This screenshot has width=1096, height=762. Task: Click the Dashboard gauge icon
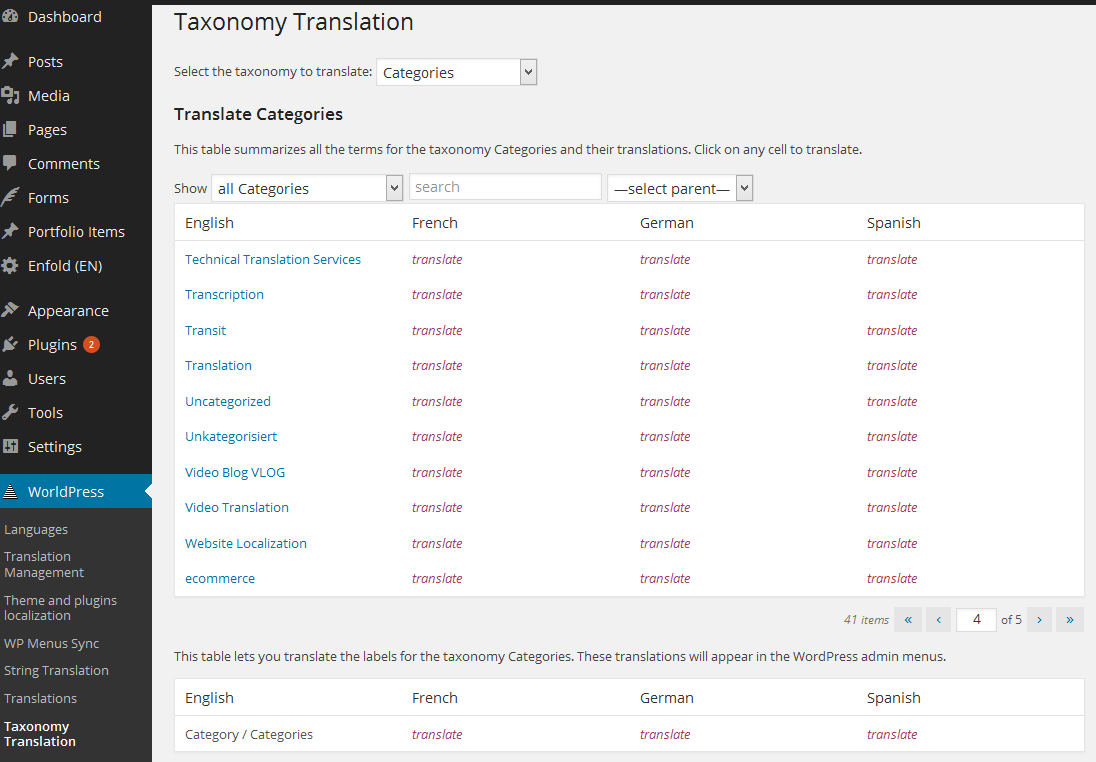pos(10,17)
